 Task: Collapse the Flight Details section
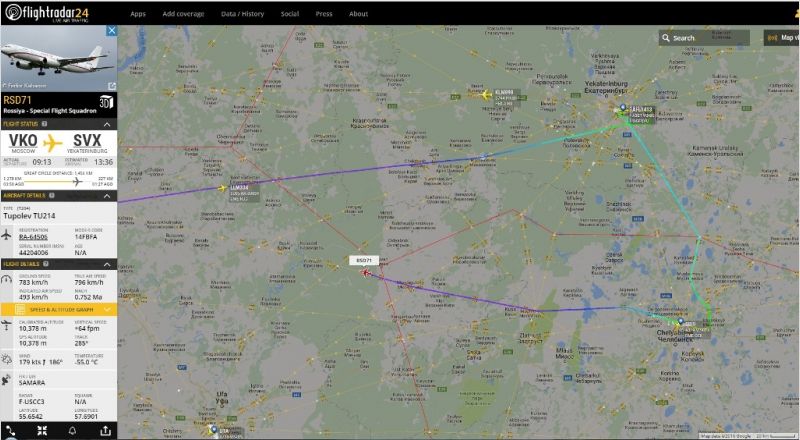107,264
